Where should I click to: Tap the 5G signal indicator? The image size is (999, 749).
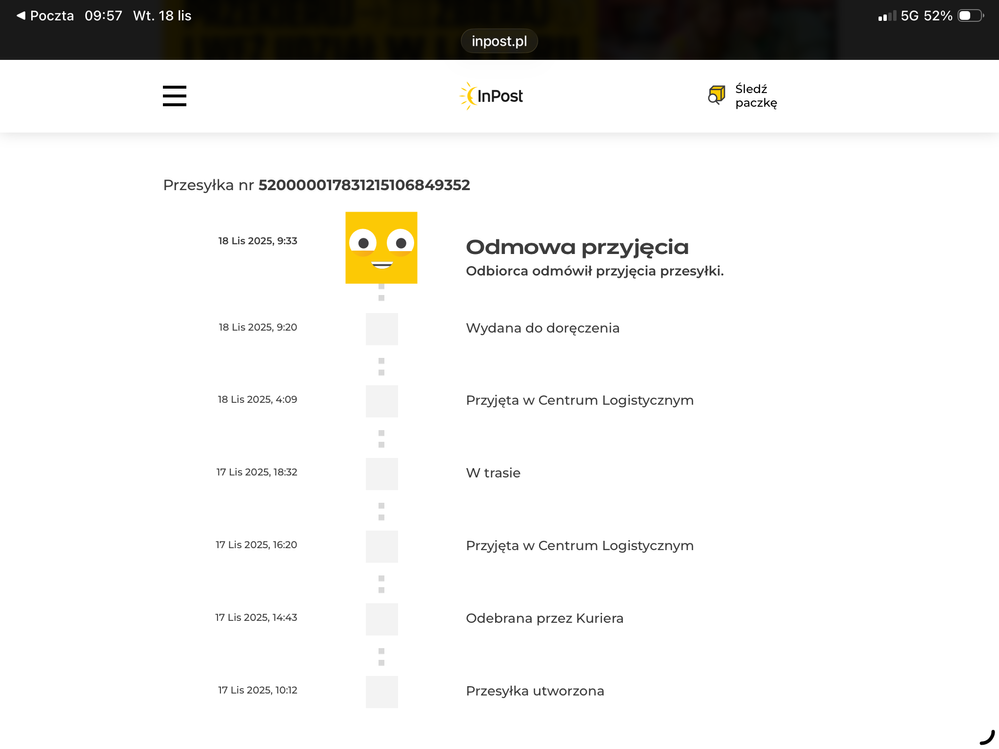tap(909, 16)
